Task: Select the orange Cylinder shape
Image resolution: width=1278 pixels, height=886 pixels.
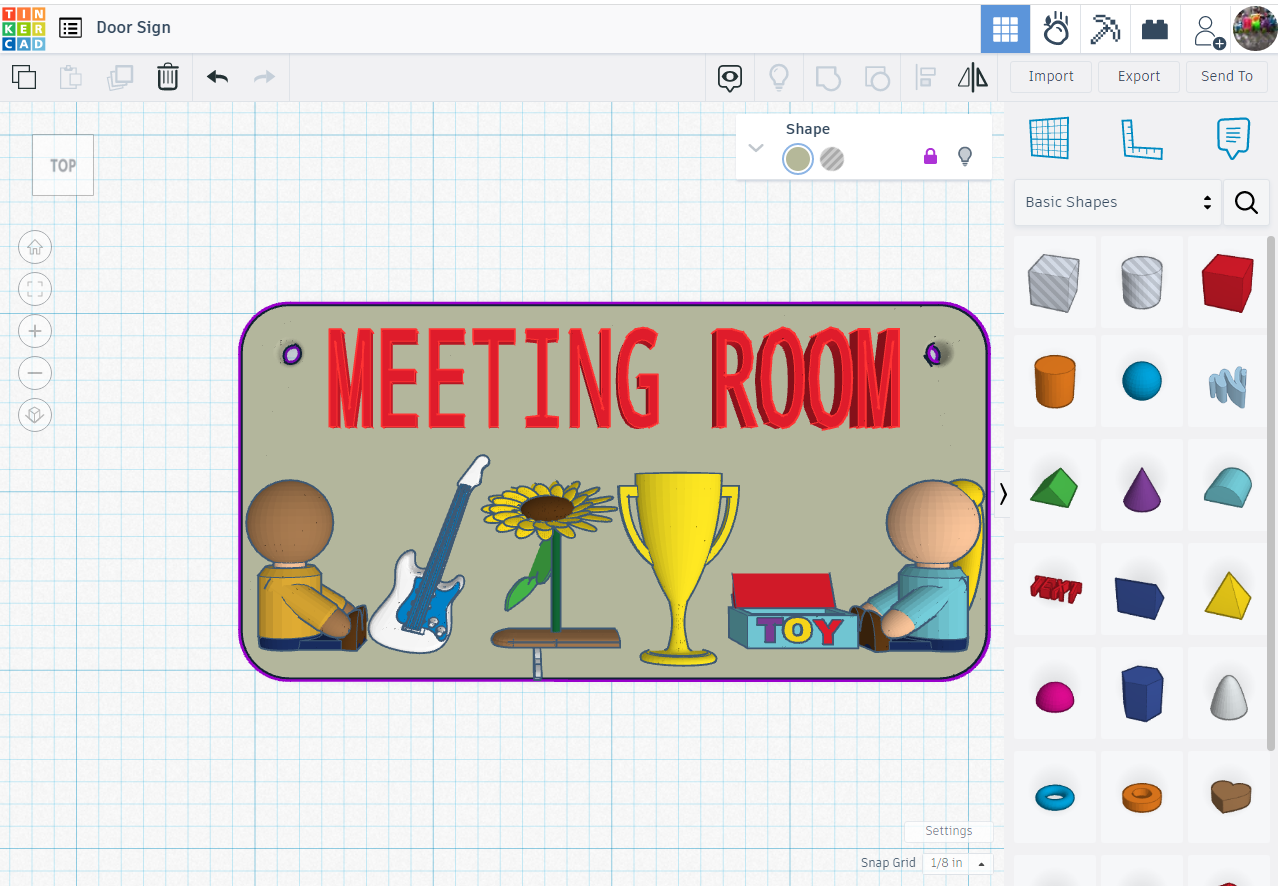Action: (x=1054, y=381)
